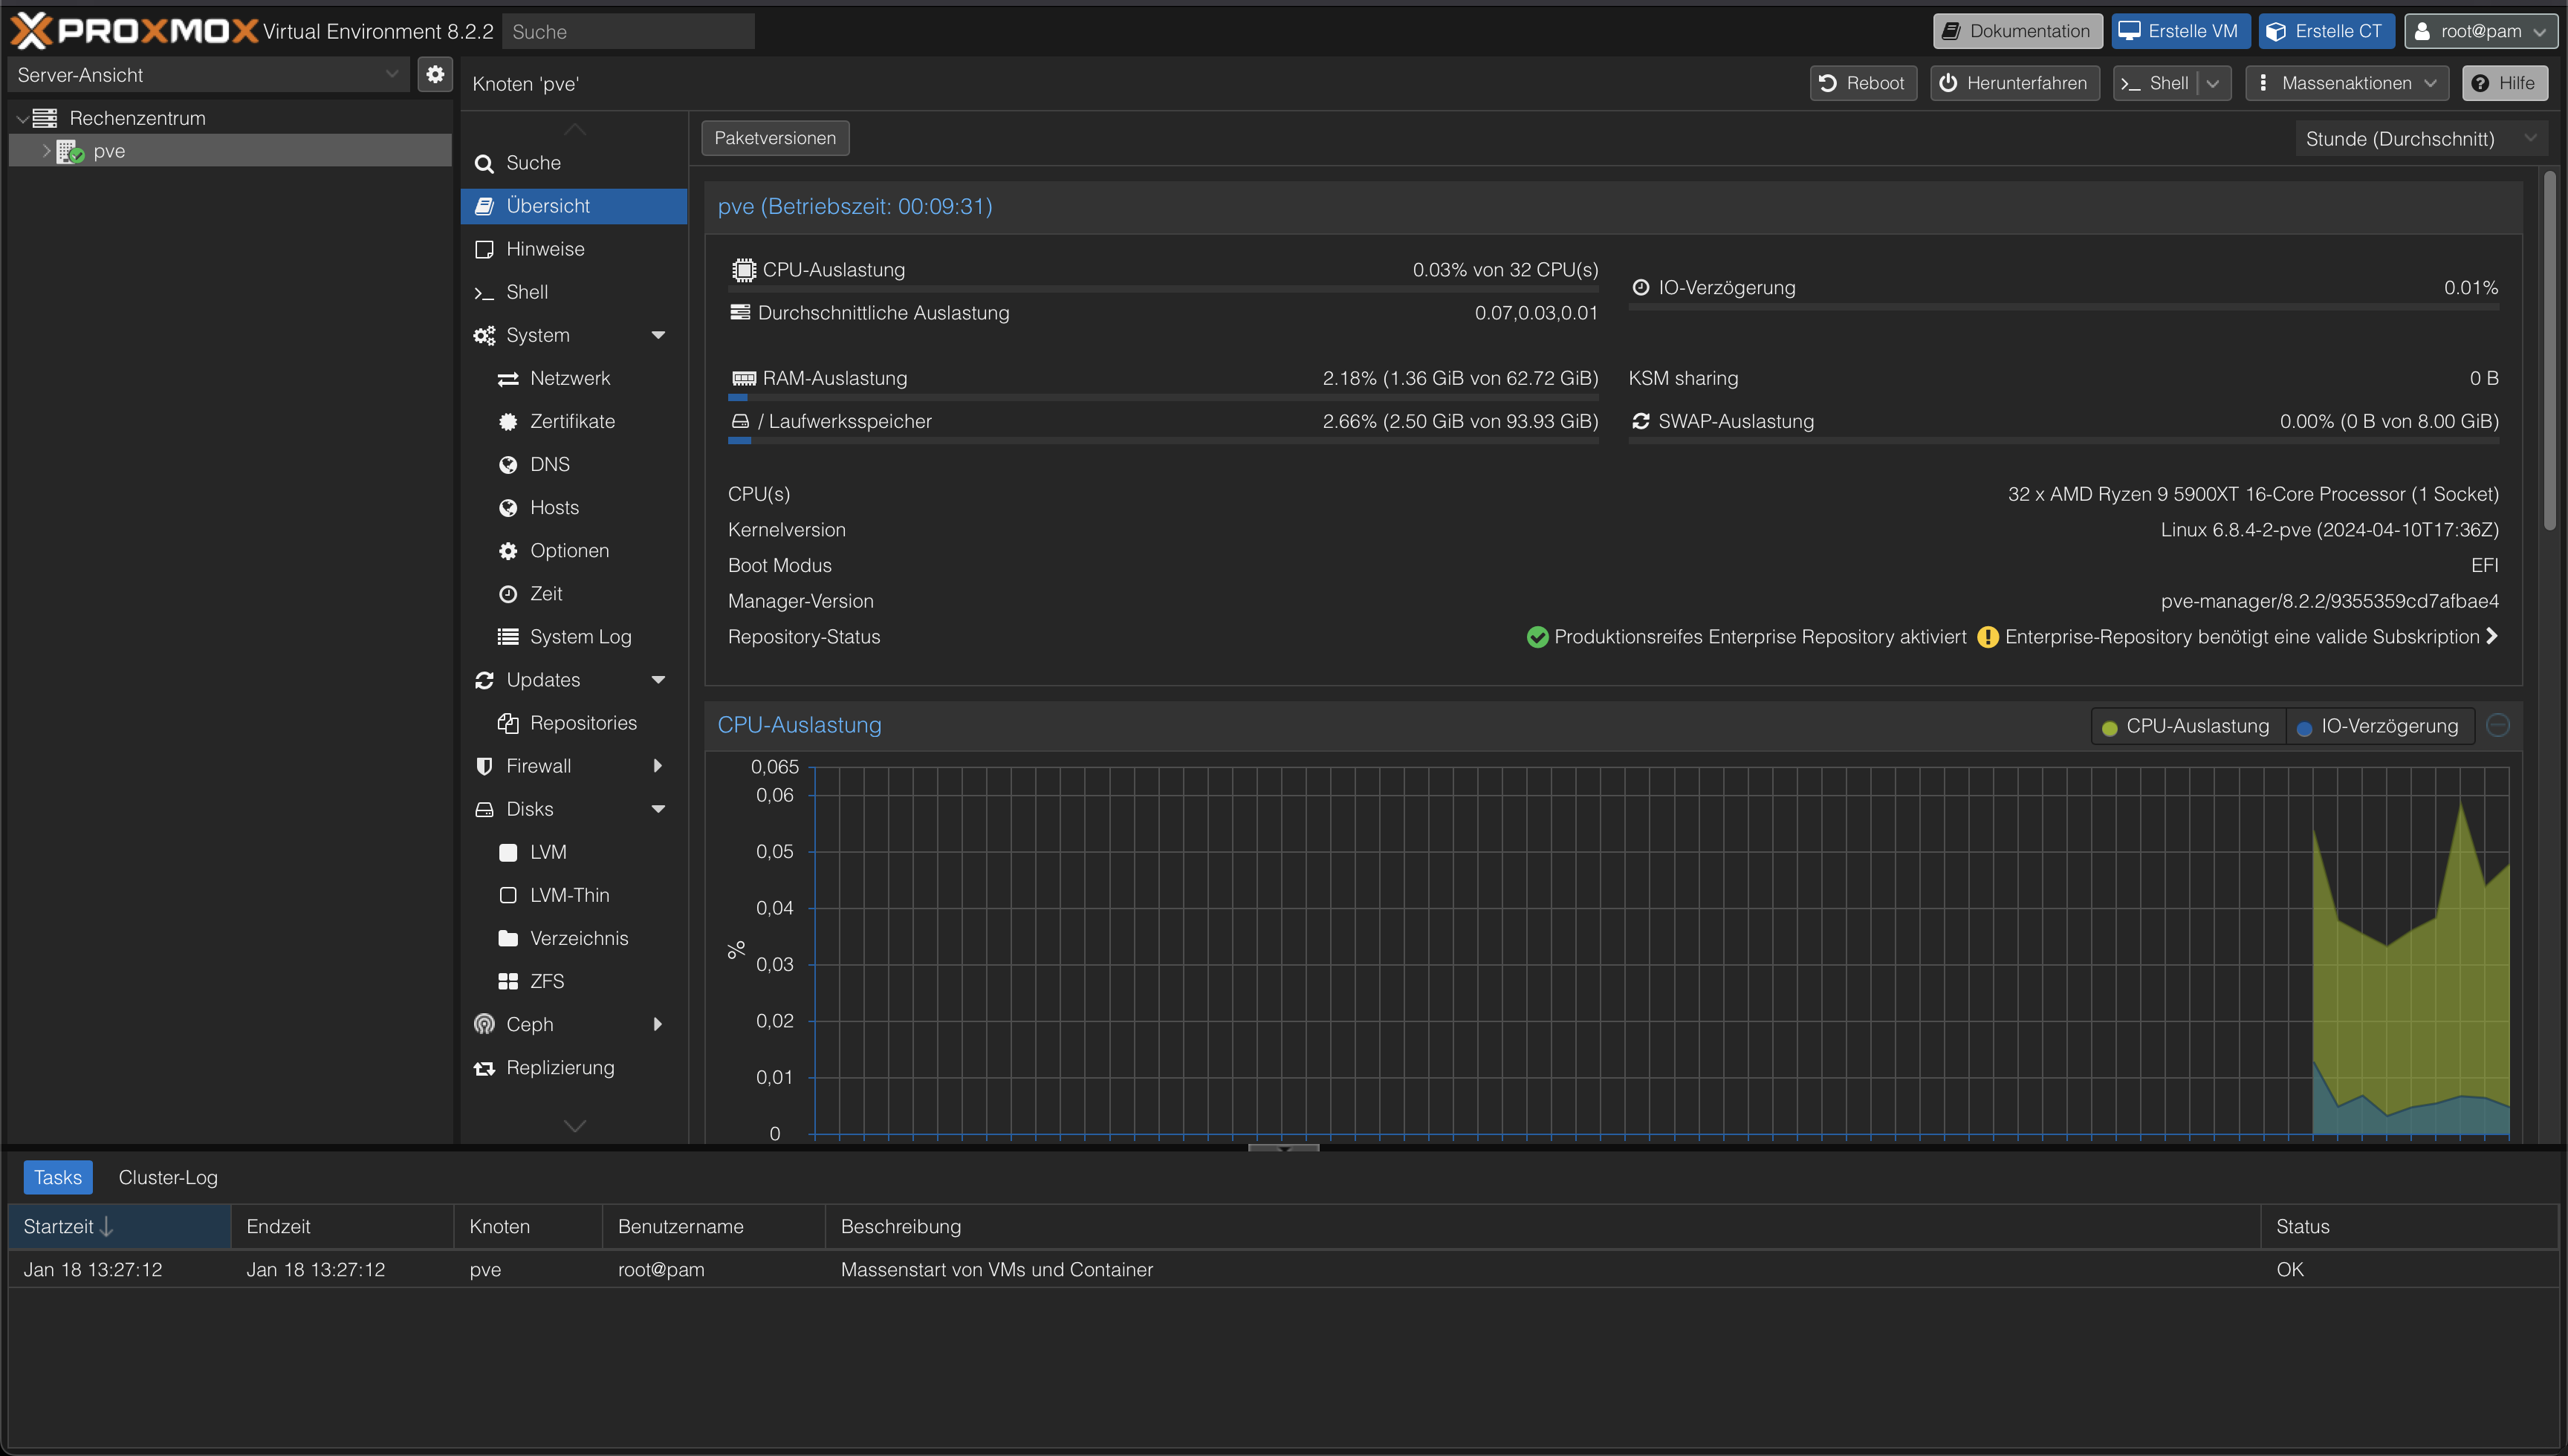Open Repository-Status subscription warning arrow

pos(2491,636)
